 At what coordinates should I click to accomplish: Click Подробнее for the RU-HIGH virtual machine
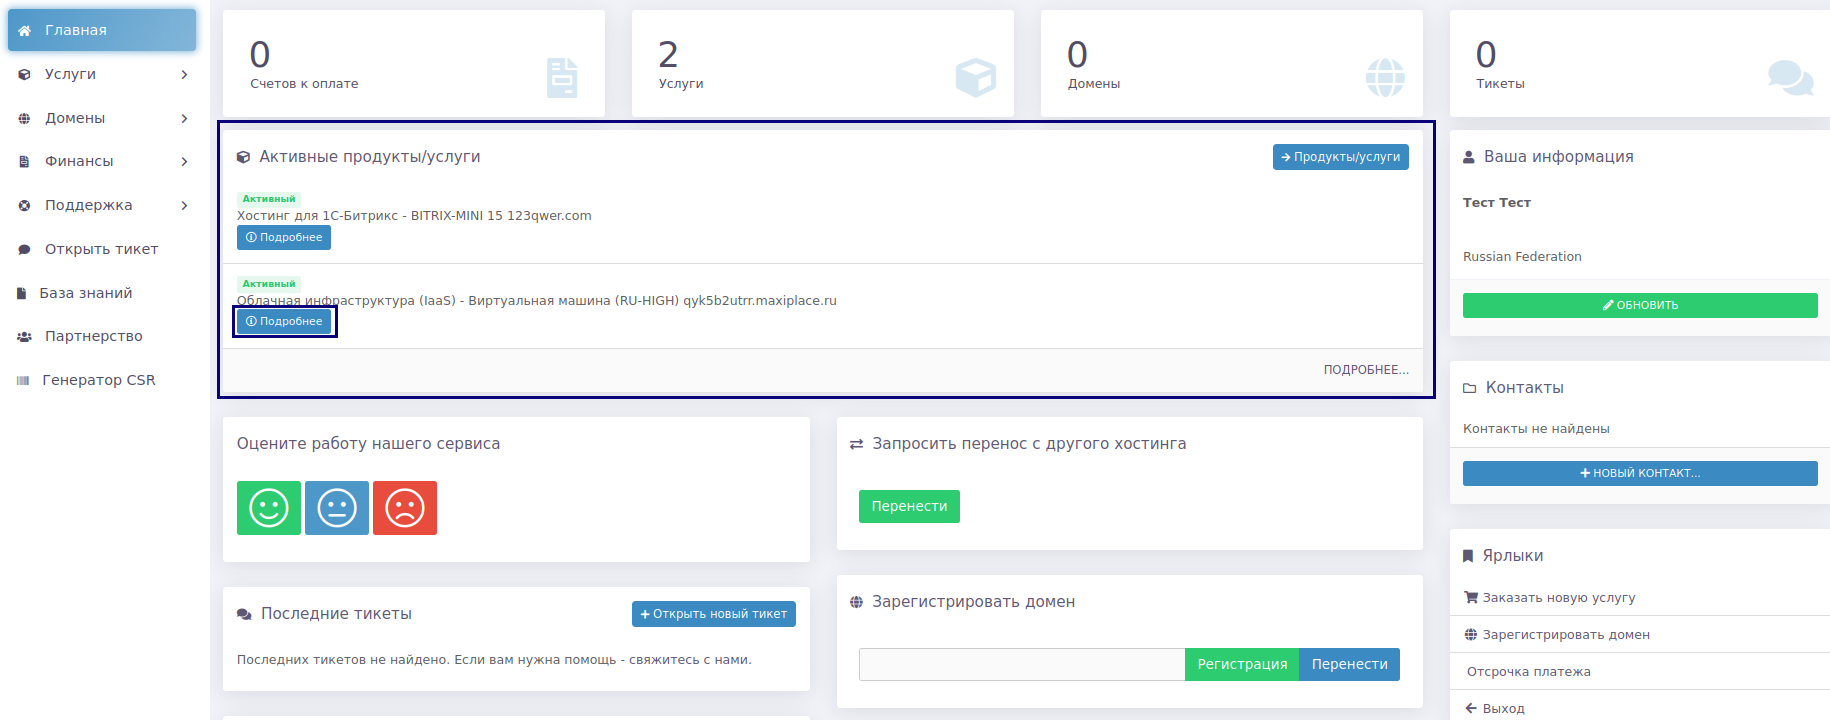(284, 321)
